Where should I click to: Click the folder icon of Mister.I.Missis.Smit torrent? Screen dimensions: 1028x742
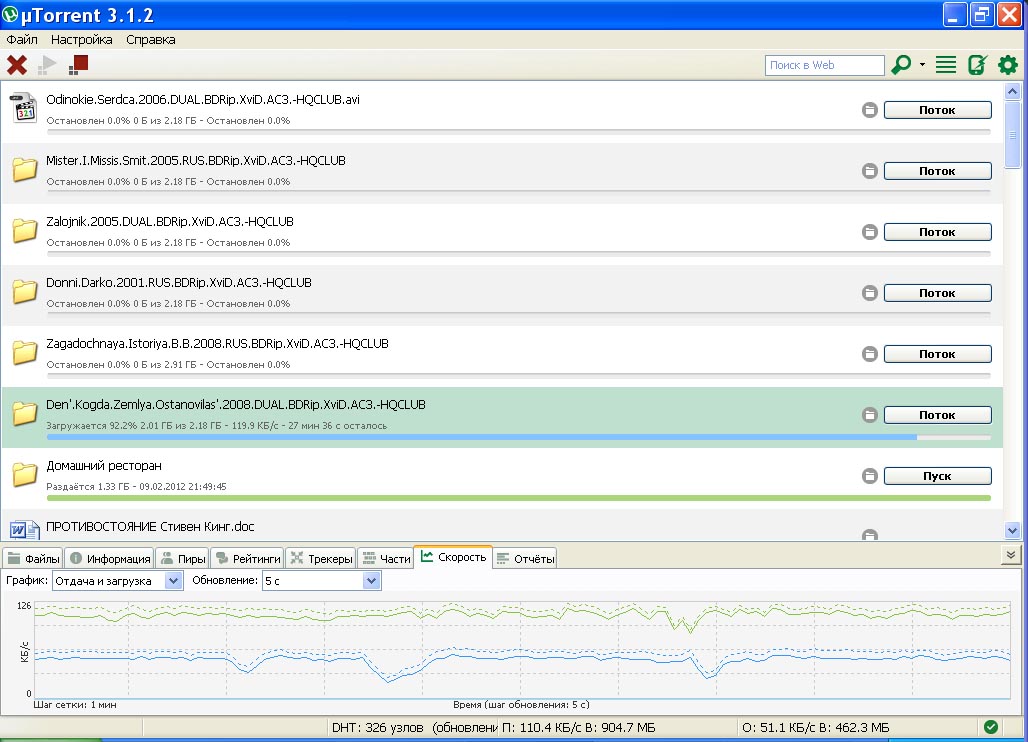tap(24, 169)
